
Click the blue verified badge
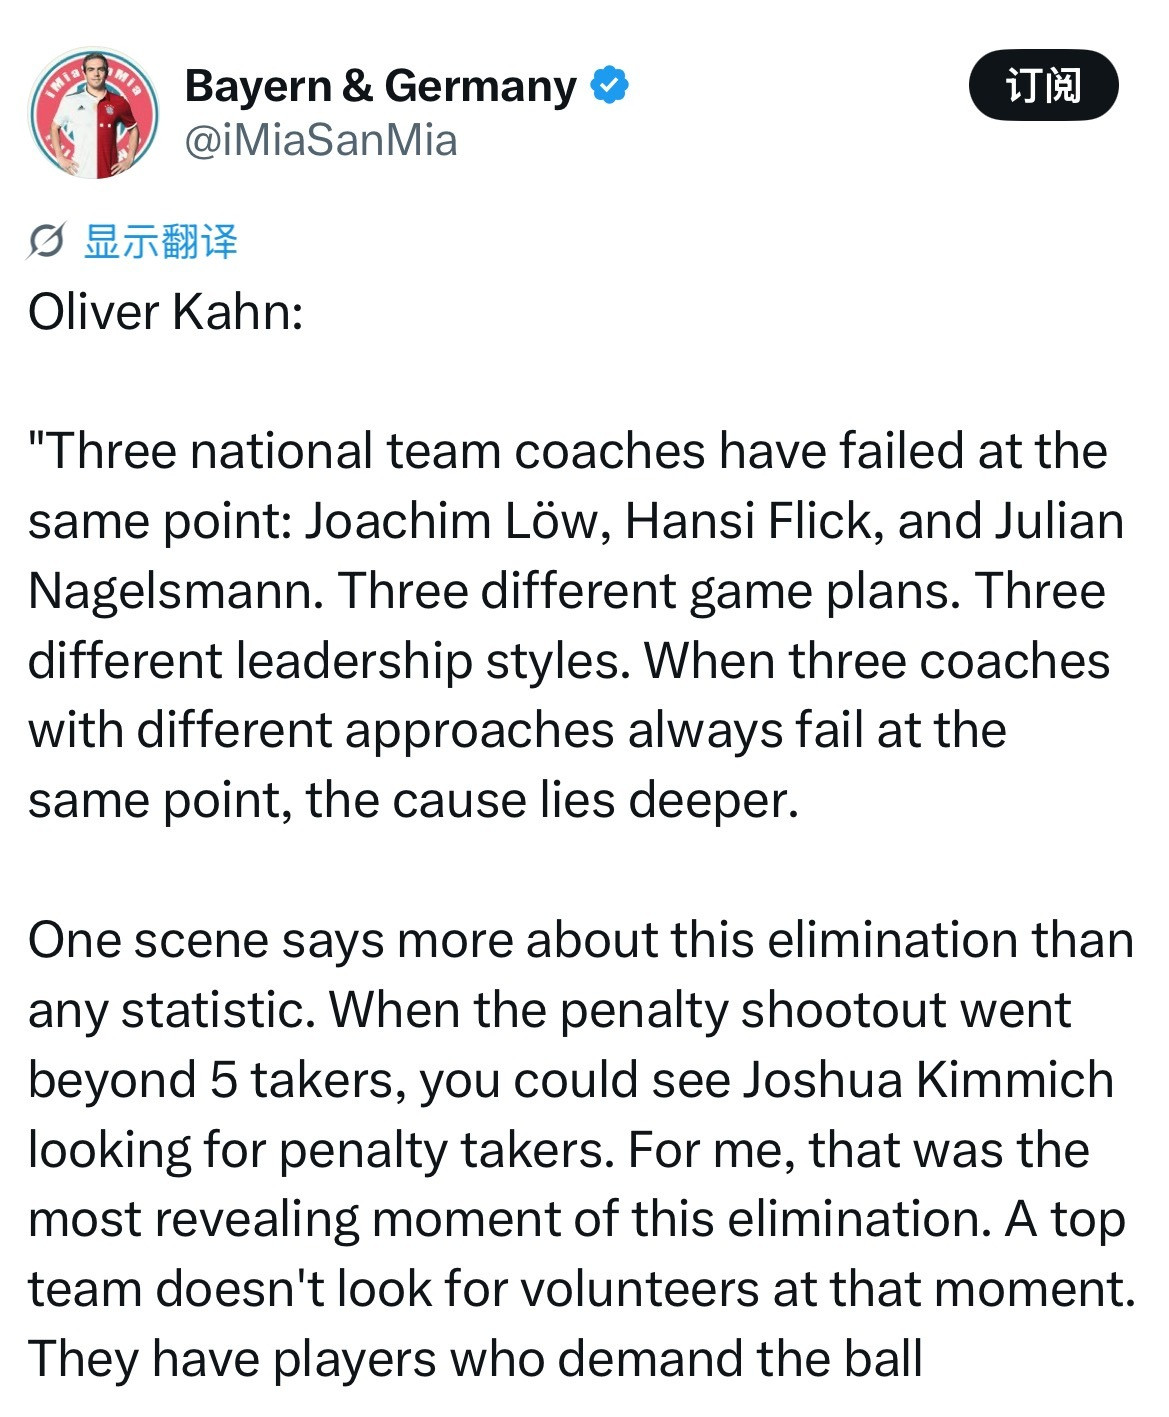click(x=610, y=86)
